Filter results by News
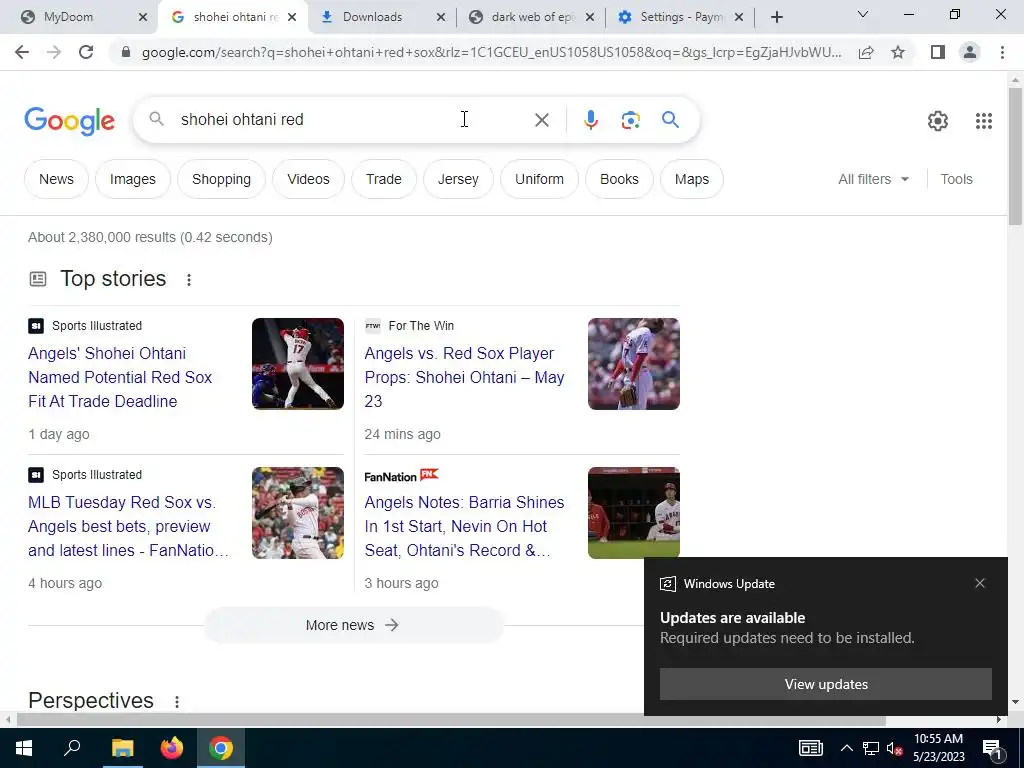The width and height of the screenshot is (1024, 768). click(x=56, y=179)
